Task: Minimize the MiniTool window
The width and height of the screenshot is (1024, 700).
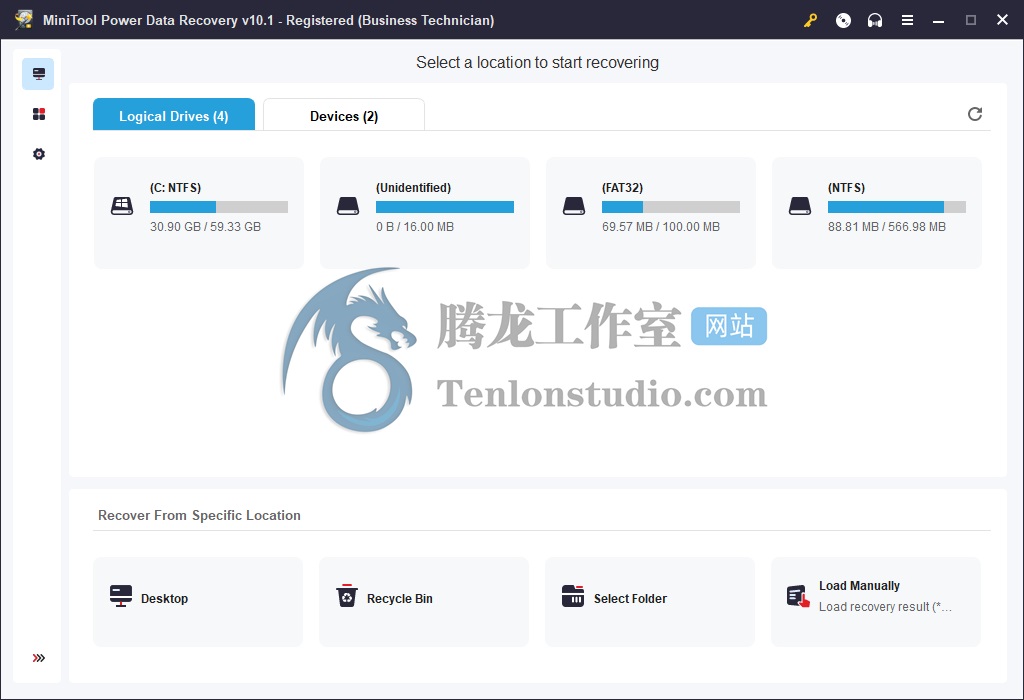Action: [x=938, y=20]
